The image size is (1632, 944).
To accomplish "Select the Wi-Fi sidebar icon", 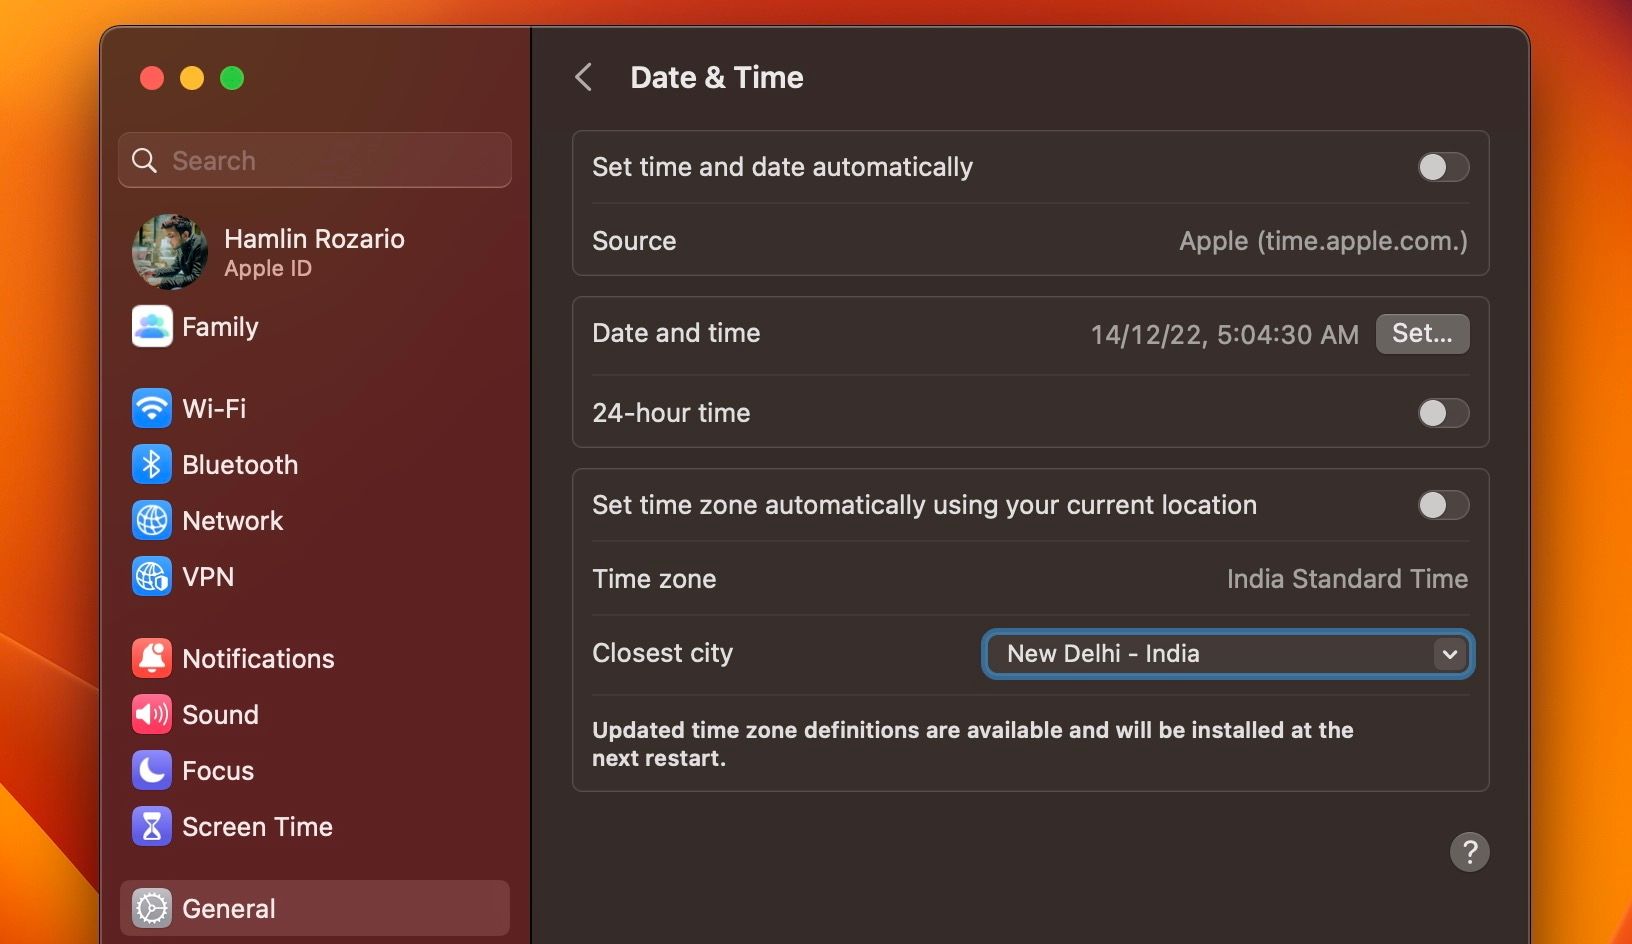I will coord(151,408).
